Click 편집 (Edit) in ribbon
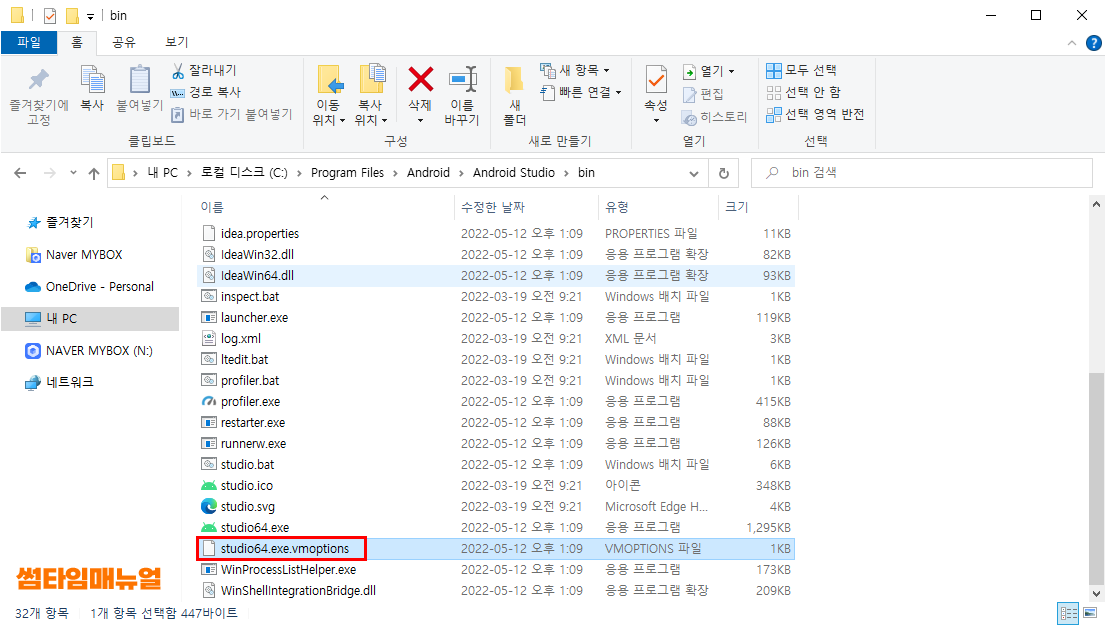The width and height of the screenshot is (1106, 626). point(703,94)
